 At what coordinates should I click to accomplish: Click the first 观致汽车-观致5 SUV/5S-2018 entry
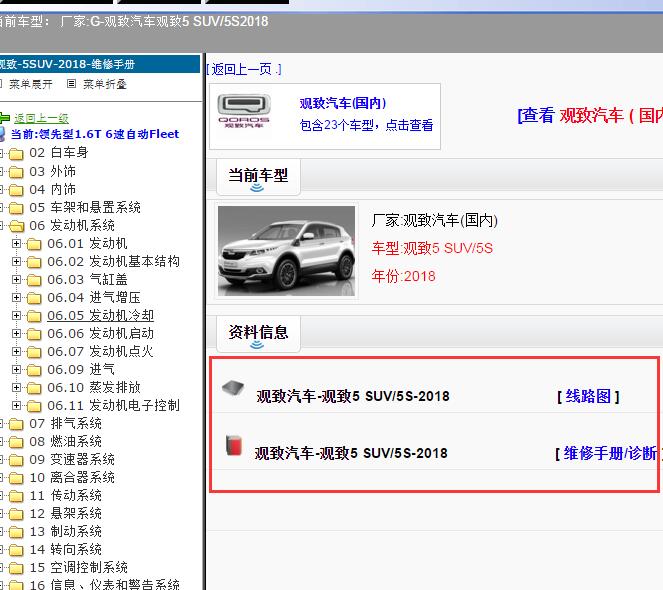click(353, 396)
